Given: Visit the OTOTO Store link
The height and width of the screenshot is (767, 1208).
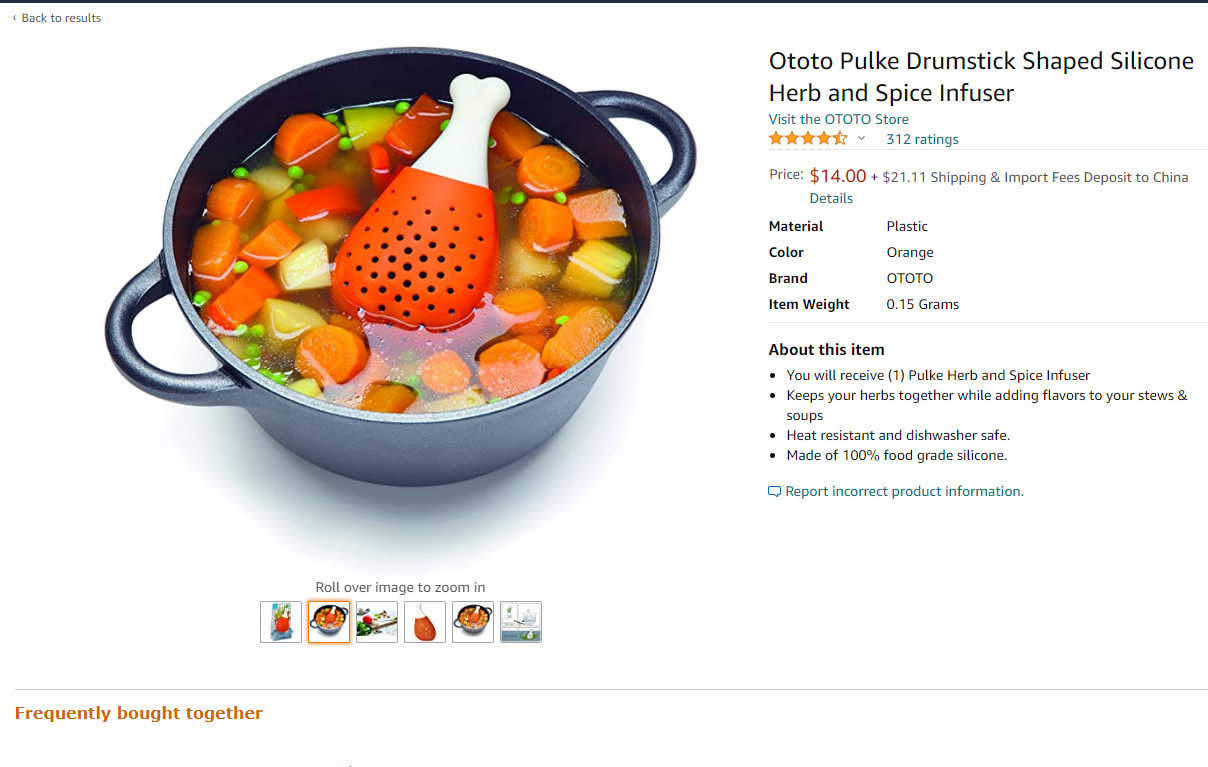Looking at the screenshot, I should (838, 119).
